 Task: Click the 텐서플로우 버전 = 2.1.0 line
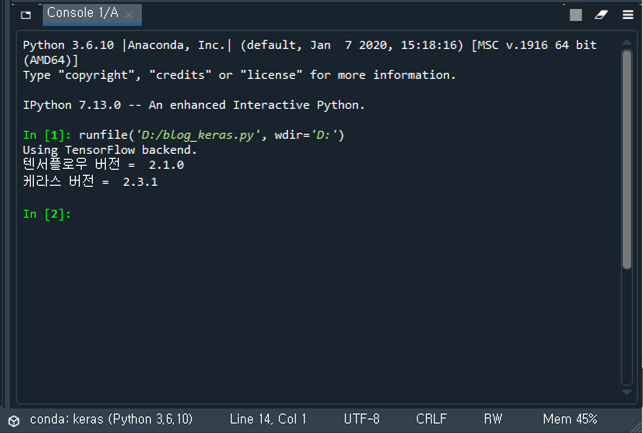103,165
